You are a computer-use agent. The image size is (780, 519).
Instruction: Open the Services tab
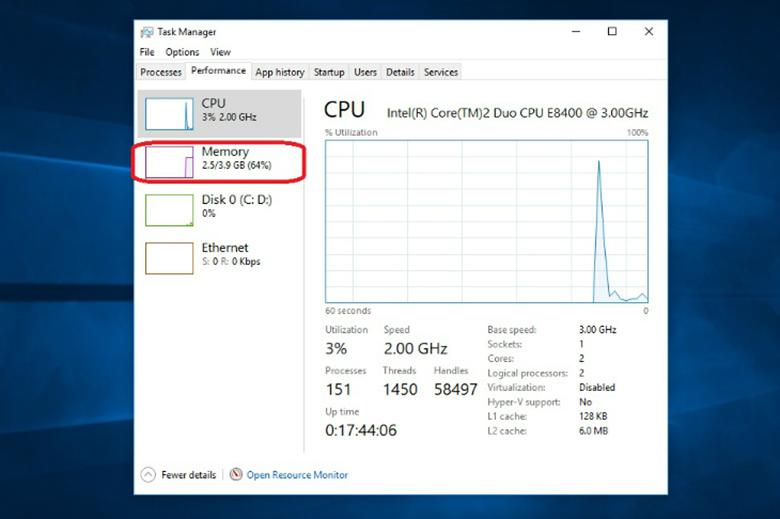[441, 72]
